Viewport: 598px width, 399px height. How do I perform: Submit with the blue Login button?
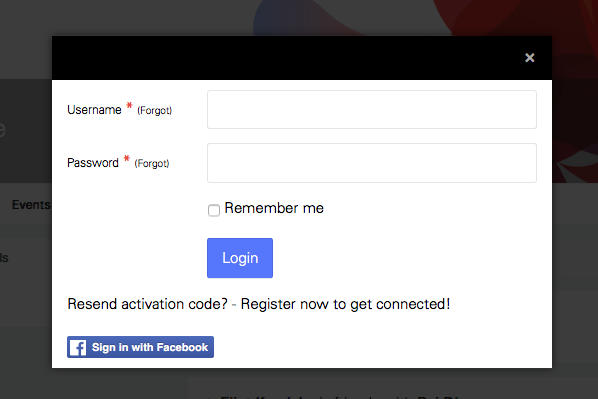(240, 258)
